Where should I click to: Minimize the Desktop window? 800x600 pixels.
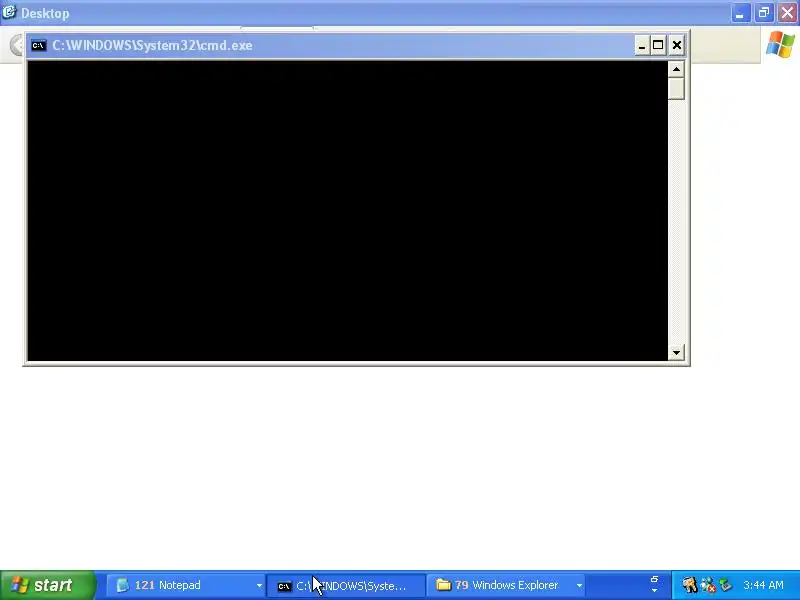point(740,13)
